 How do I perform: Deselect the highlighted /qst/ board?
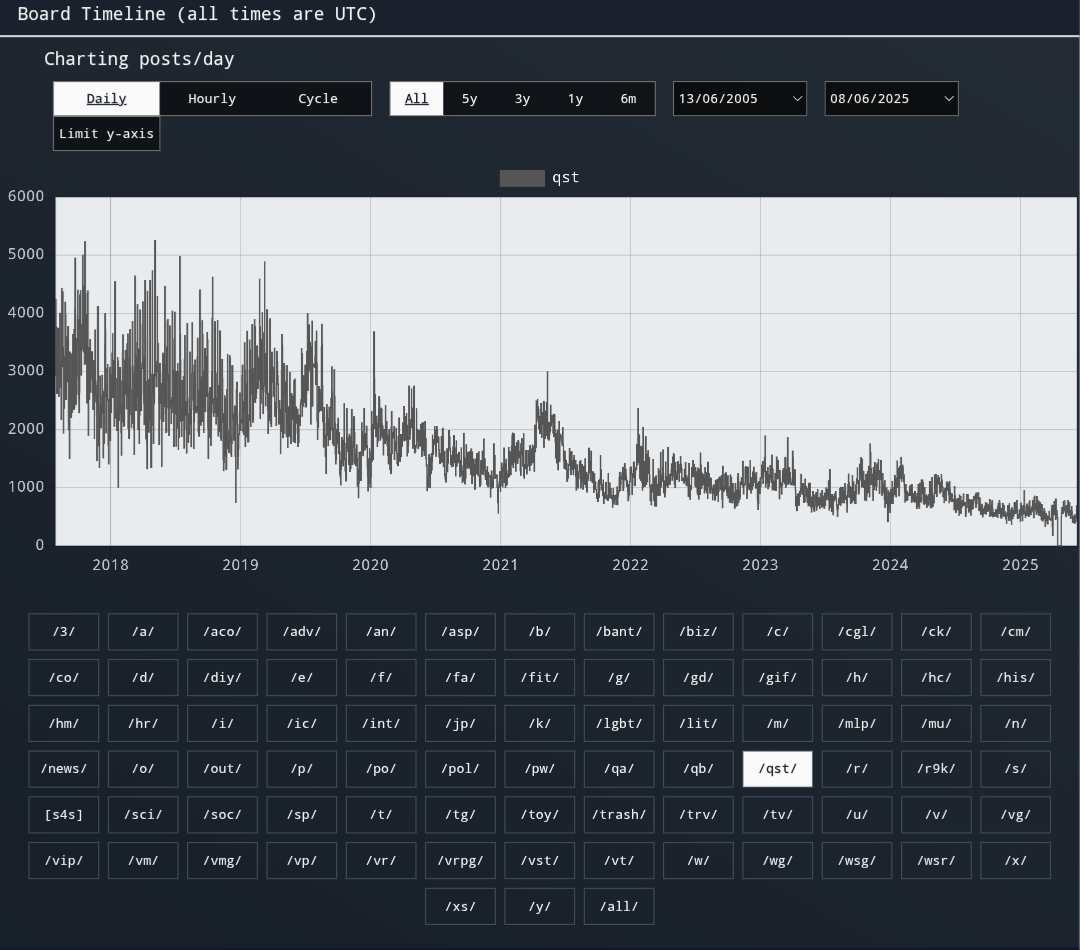click(778, 769)
